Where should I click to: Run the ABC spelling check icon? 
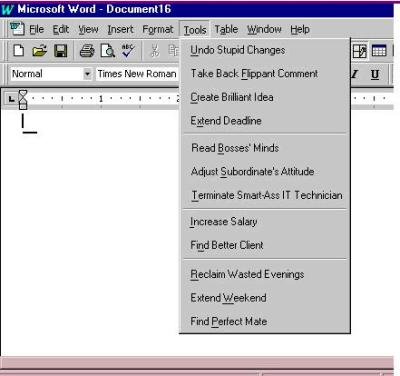(x=128, y=51)
